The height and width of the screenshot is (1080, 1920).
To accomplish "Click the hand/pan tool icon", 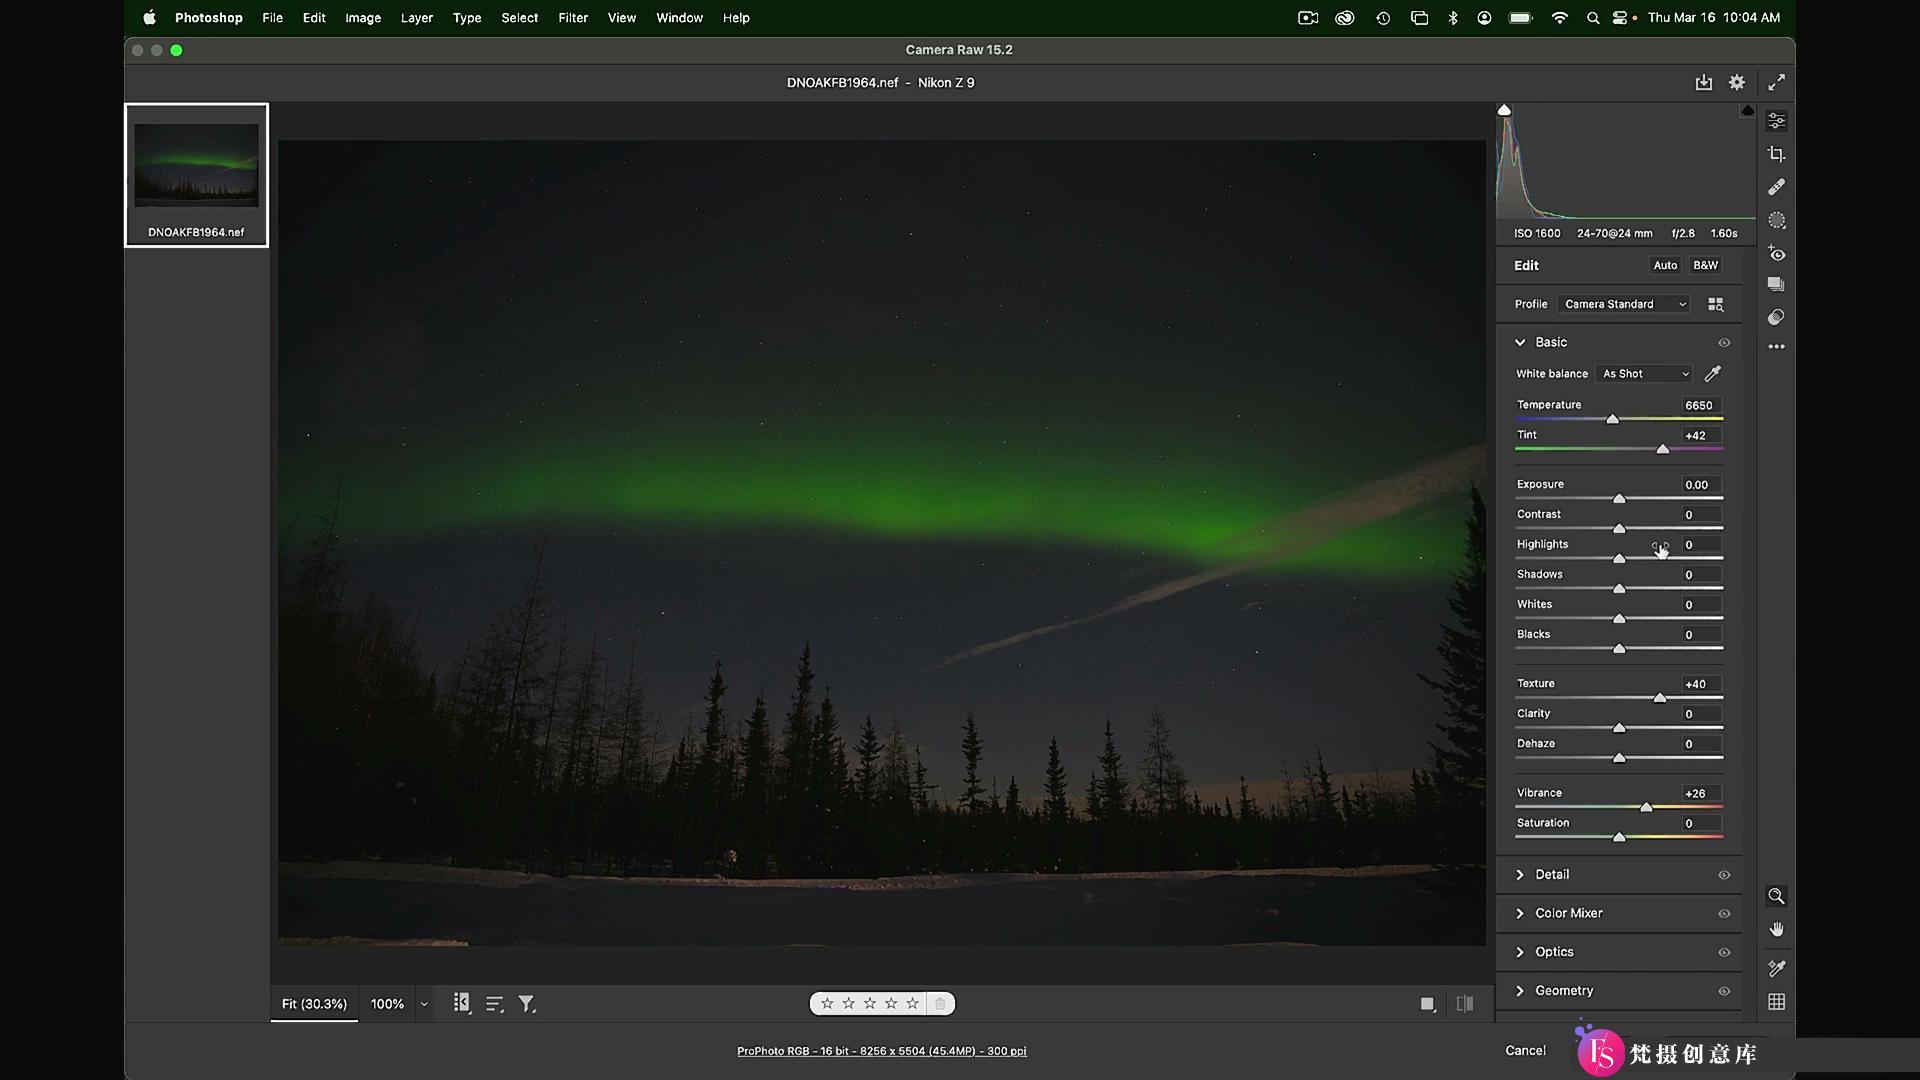I will coord(1776,930).
